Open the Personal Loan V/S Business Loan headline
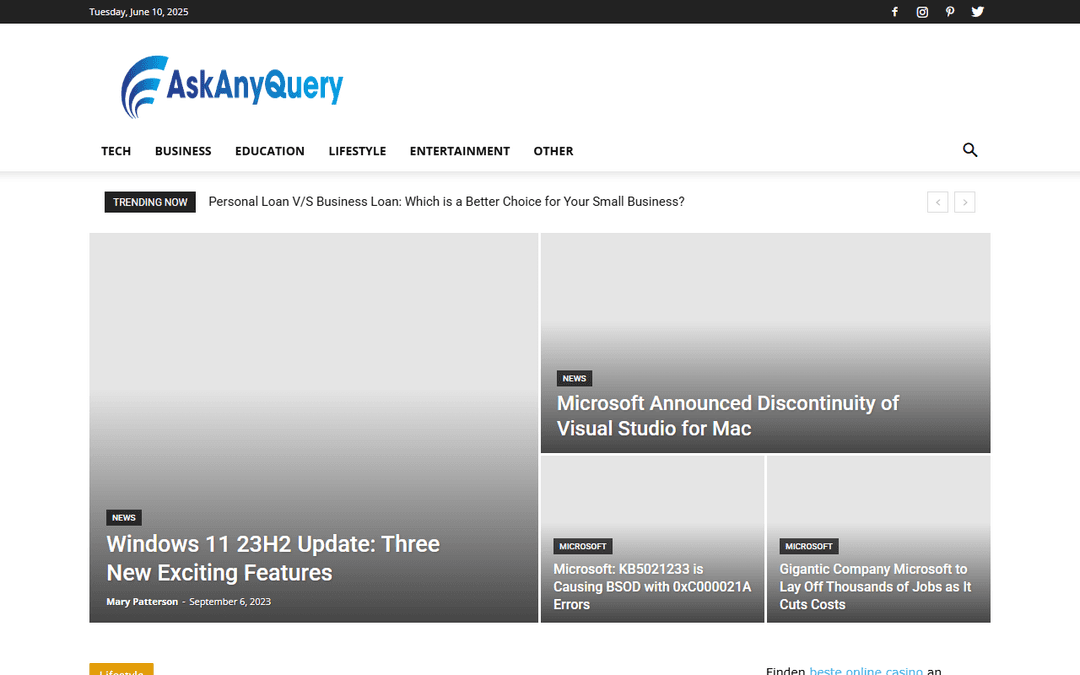Image resolution: width=1080 pixels, height=675 pixels. click(x=446, y=202)
